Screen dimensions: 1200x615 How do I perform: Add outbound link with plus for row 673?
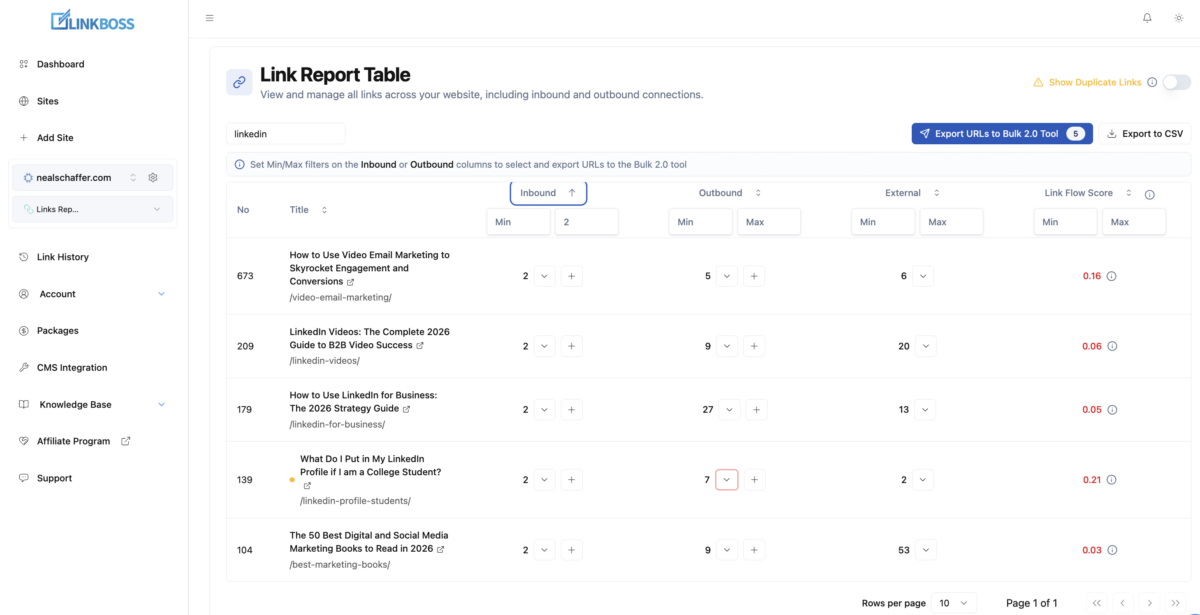point(755,276)
